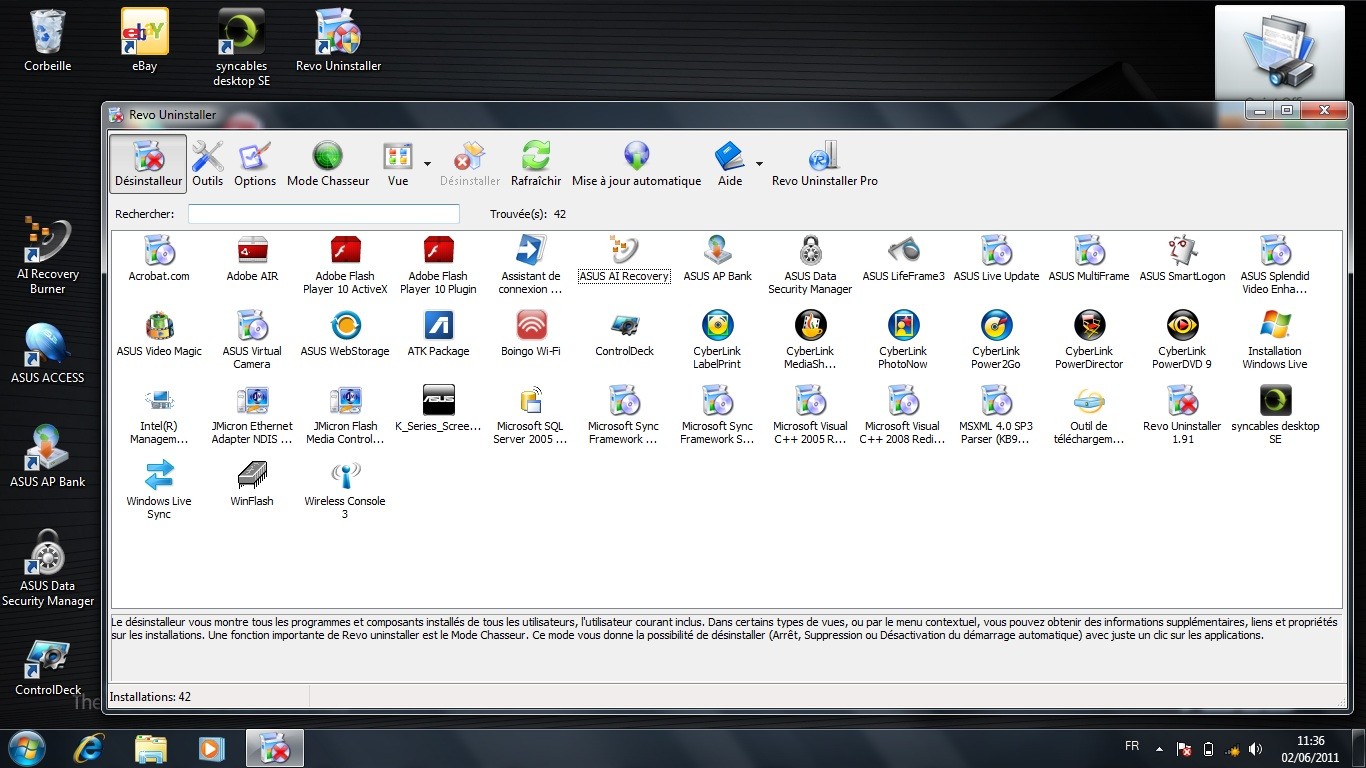Viewport: 1366px width, 768px height.
Task: Activate Mode Chasseur
Action: tap(328, 164)
